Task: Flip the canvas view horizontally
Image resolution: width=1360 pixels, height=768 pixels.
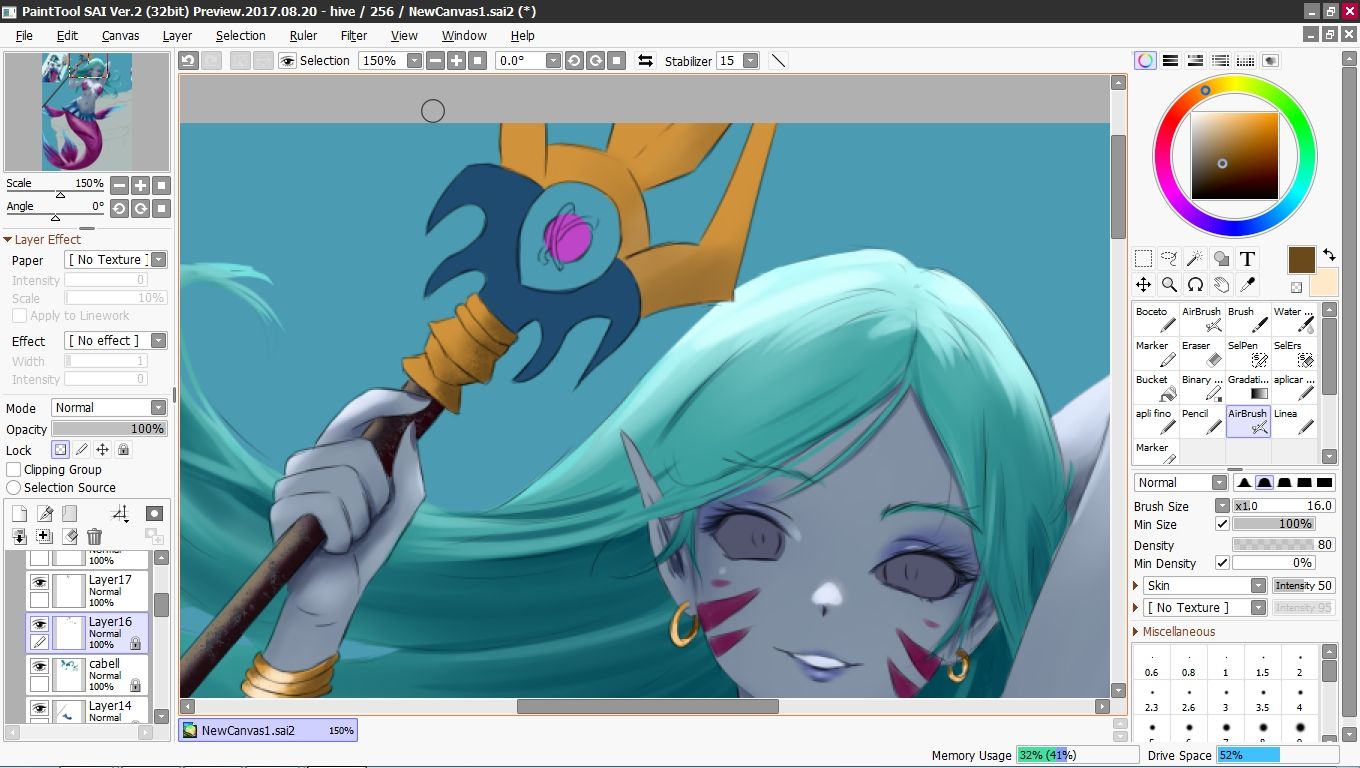Action: [x=645, y=61]
